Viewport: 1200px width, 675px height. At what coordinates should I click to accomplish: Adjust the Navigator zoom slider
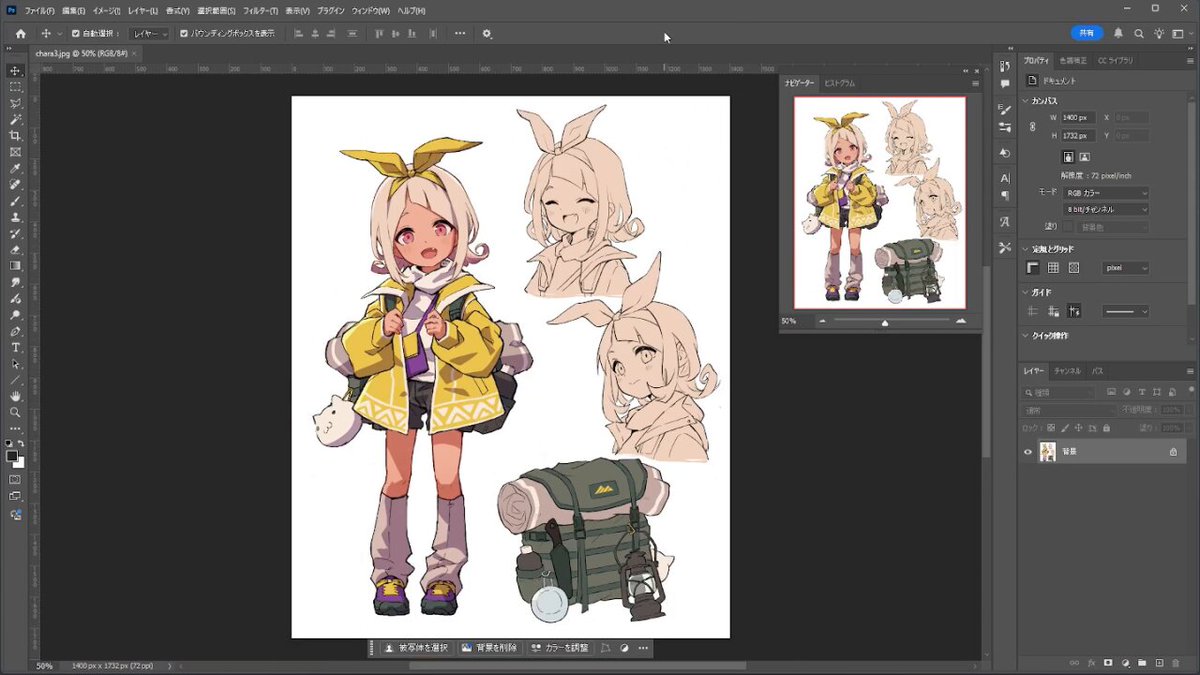coord(884,321)
